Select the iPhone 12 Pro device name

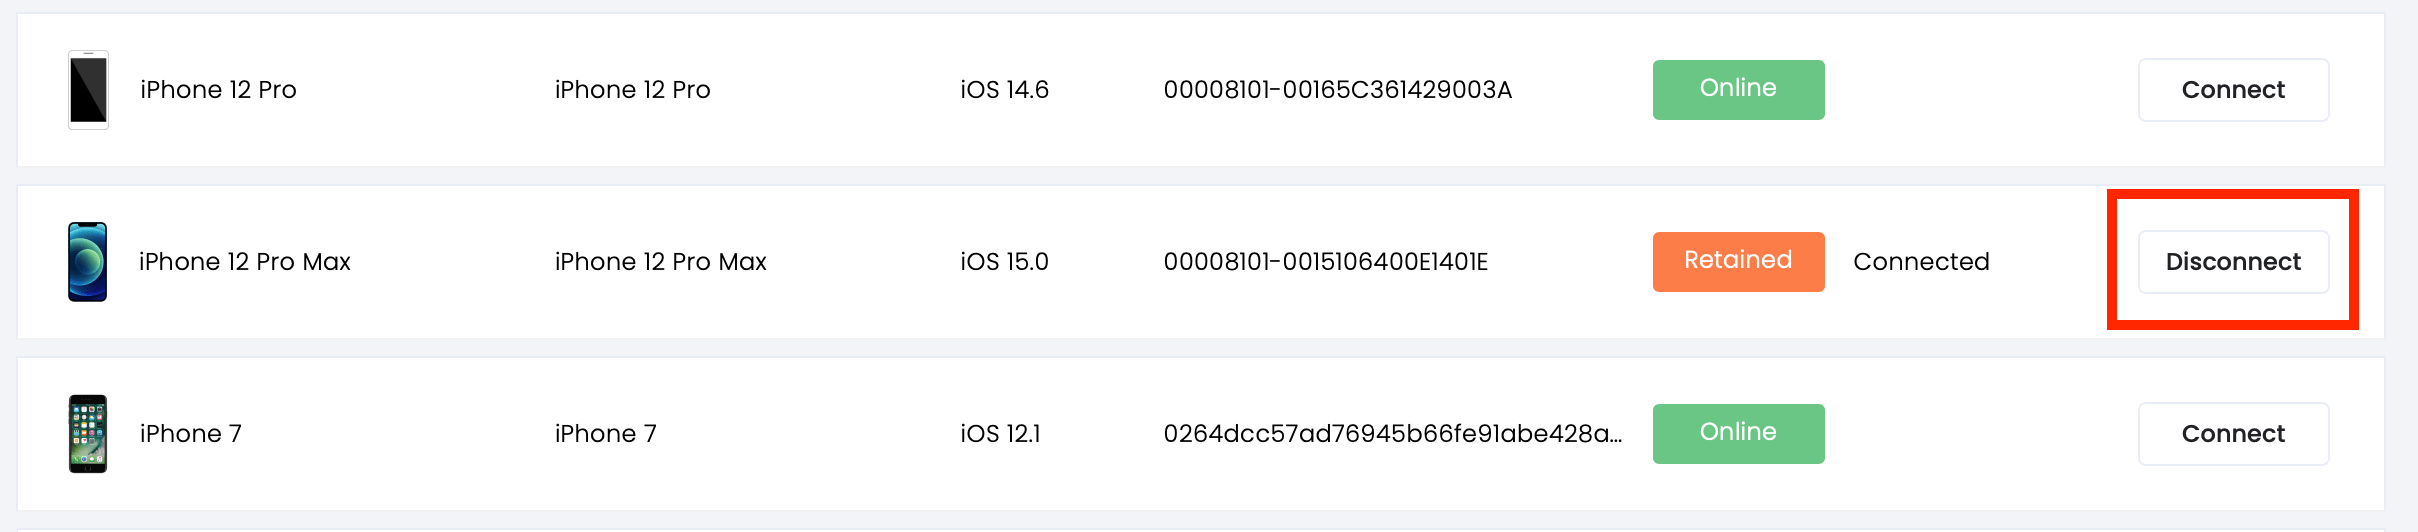218,90
